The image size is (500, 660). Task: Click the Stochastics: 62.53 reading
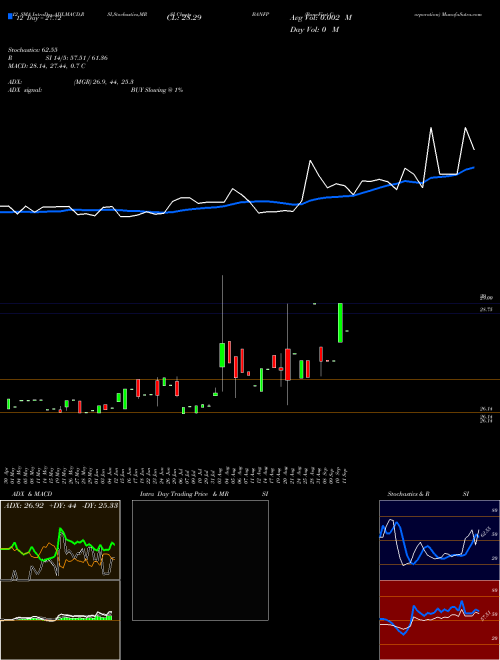coord(32,50)
